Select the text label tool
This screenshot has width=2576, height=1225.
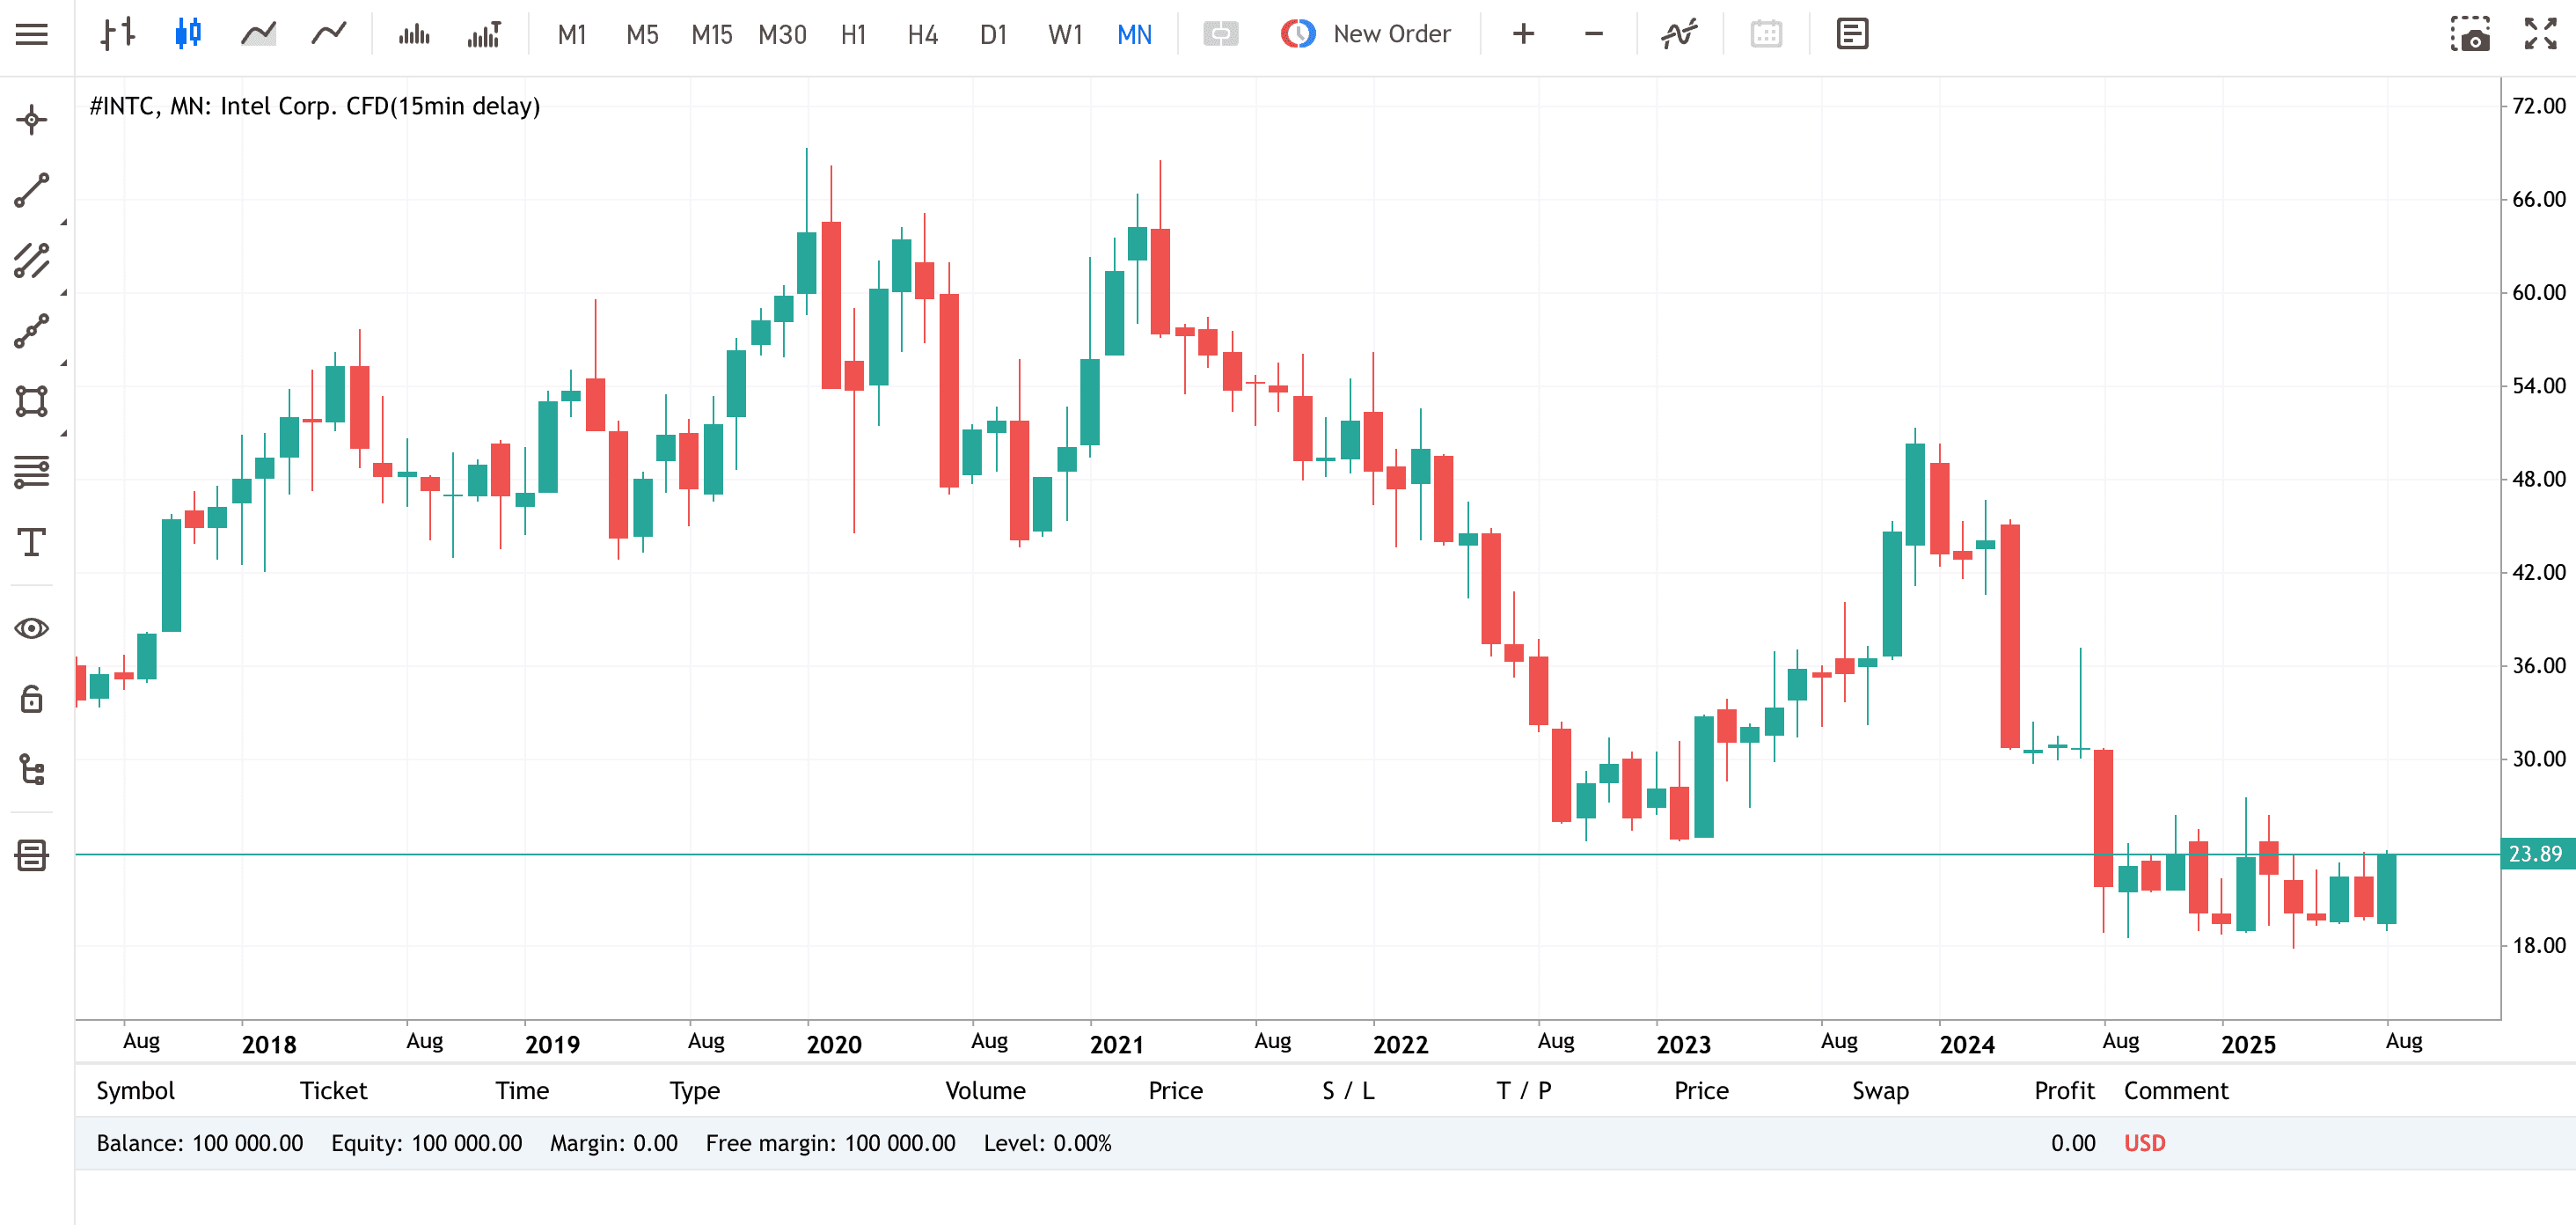coord(32,542)
